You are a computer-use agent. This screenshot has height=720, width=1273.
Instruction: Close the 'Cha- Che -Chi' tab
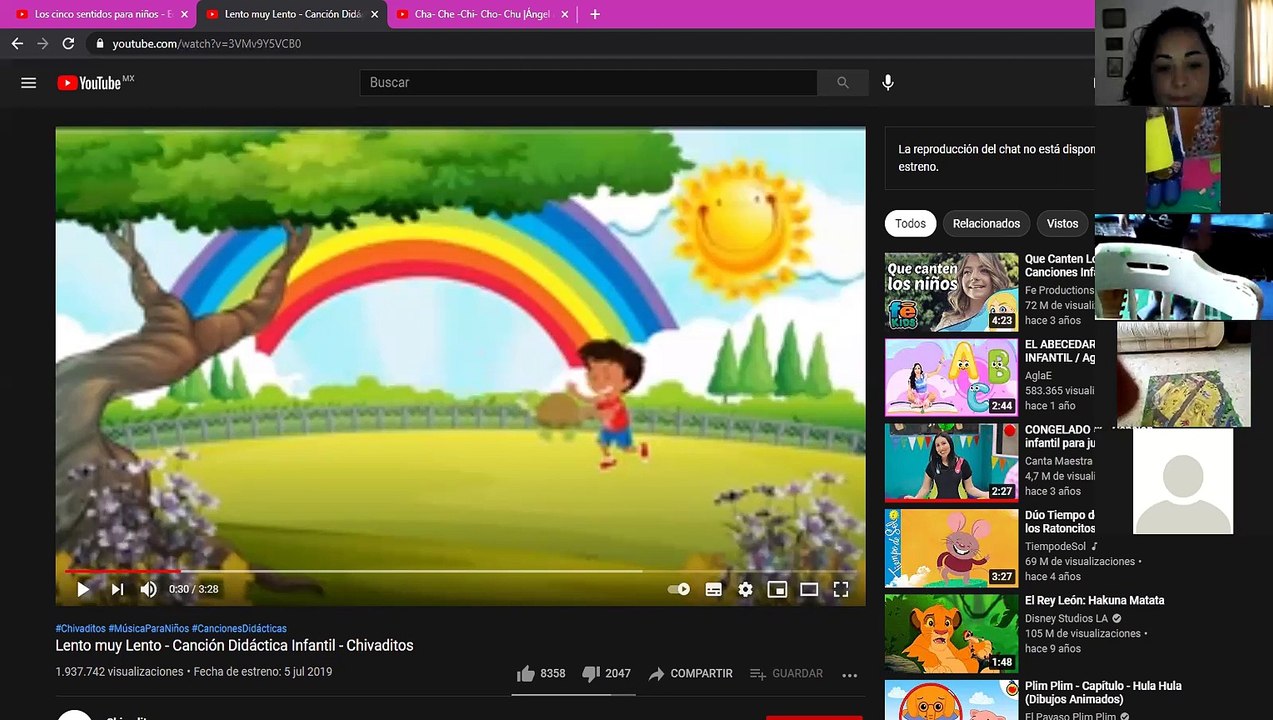click(x=565, y=15)
